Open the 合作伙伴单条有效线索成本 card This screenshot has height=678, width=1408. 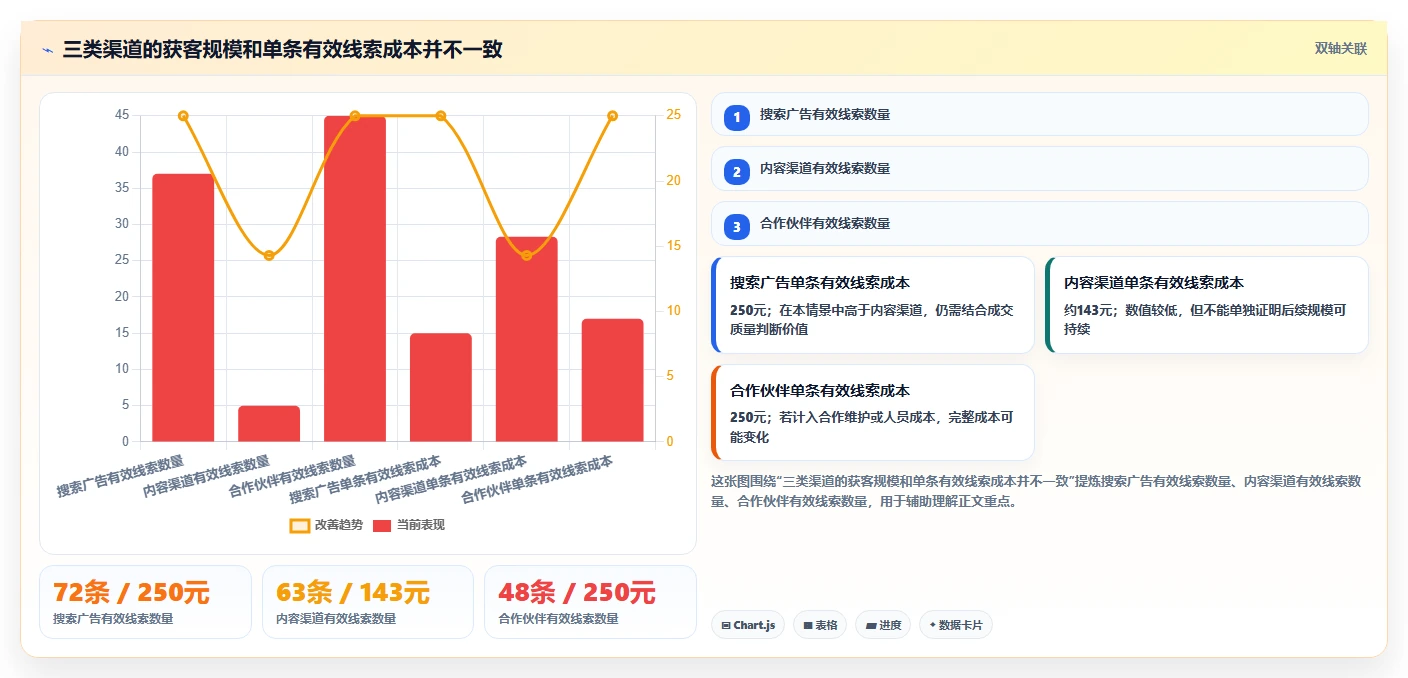tap(872, 412)
